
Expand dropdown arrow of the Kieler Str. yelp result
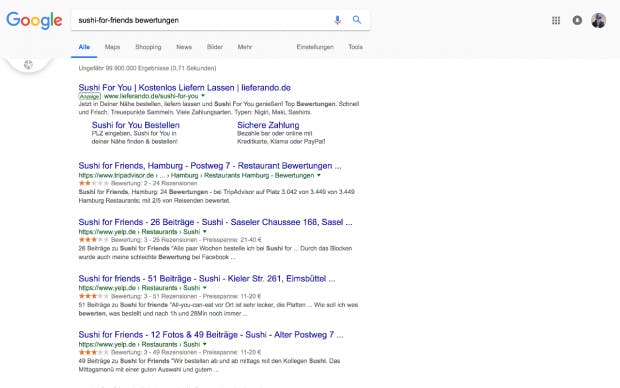point(205,288)
